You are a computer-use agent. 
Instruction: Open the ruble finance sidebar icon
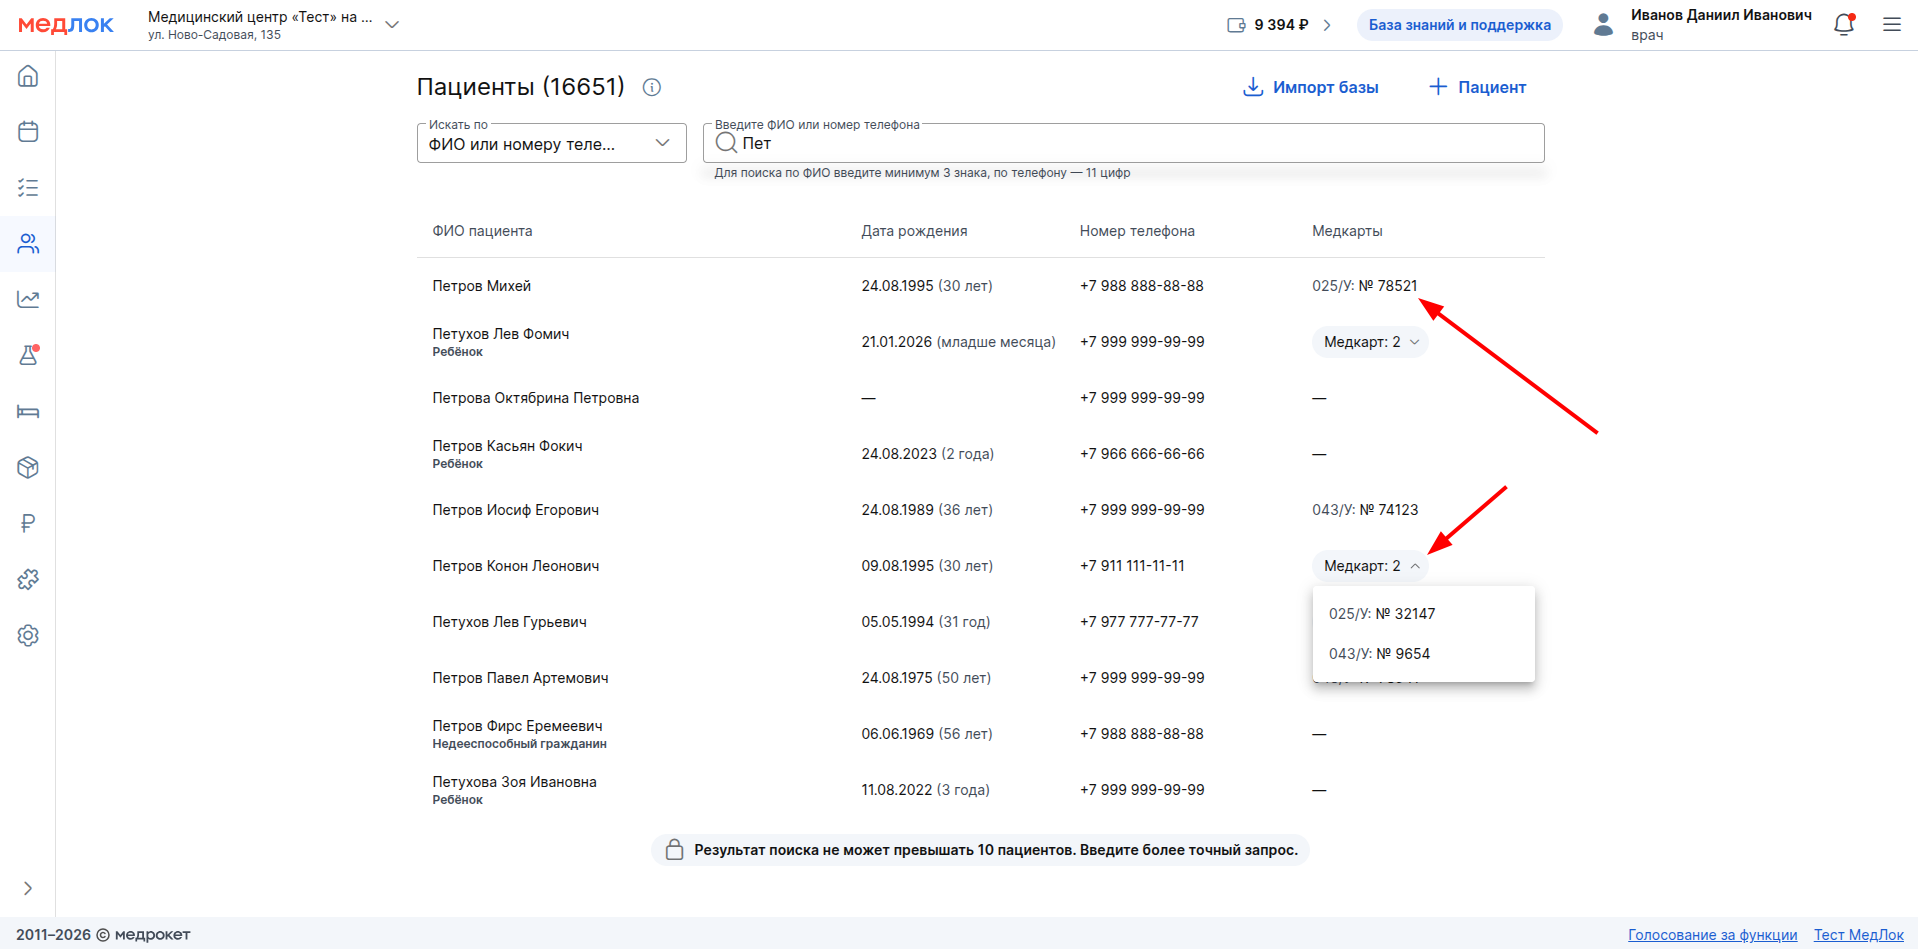click(28, 523)
